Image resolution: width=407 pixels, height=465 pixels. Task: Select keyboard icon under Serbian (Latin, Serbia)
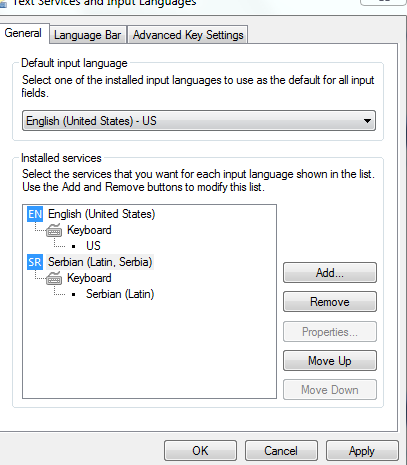click(54, 278)
